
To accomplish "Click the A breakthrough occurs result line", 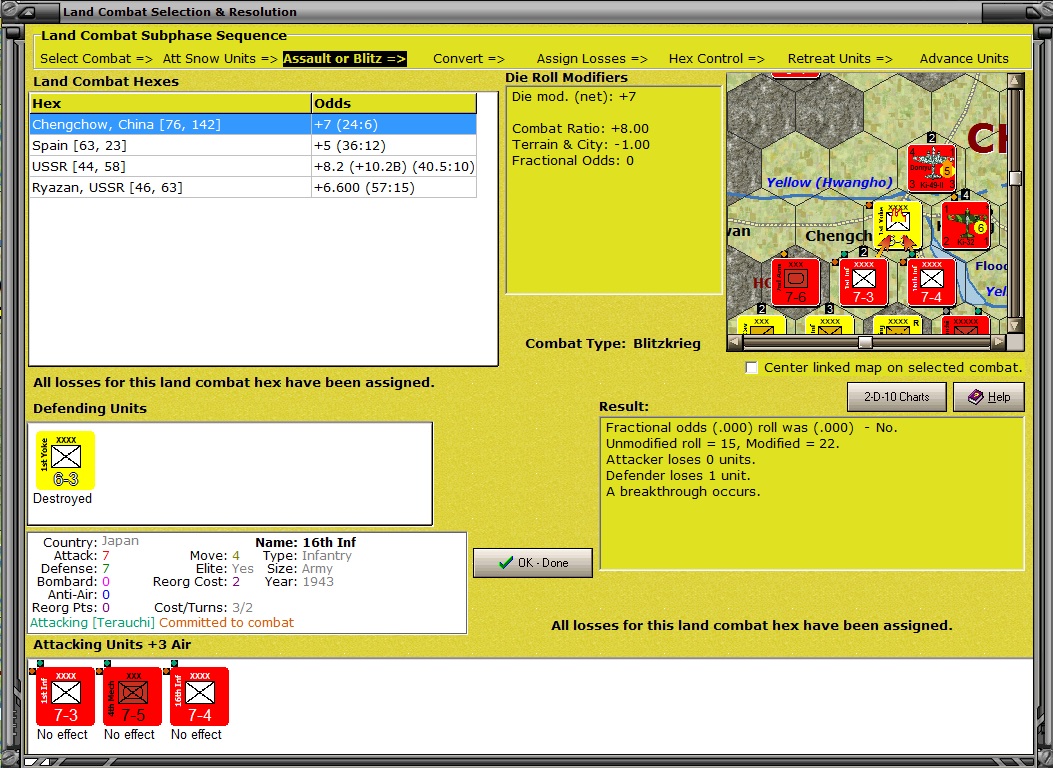I will pos(683,491).
